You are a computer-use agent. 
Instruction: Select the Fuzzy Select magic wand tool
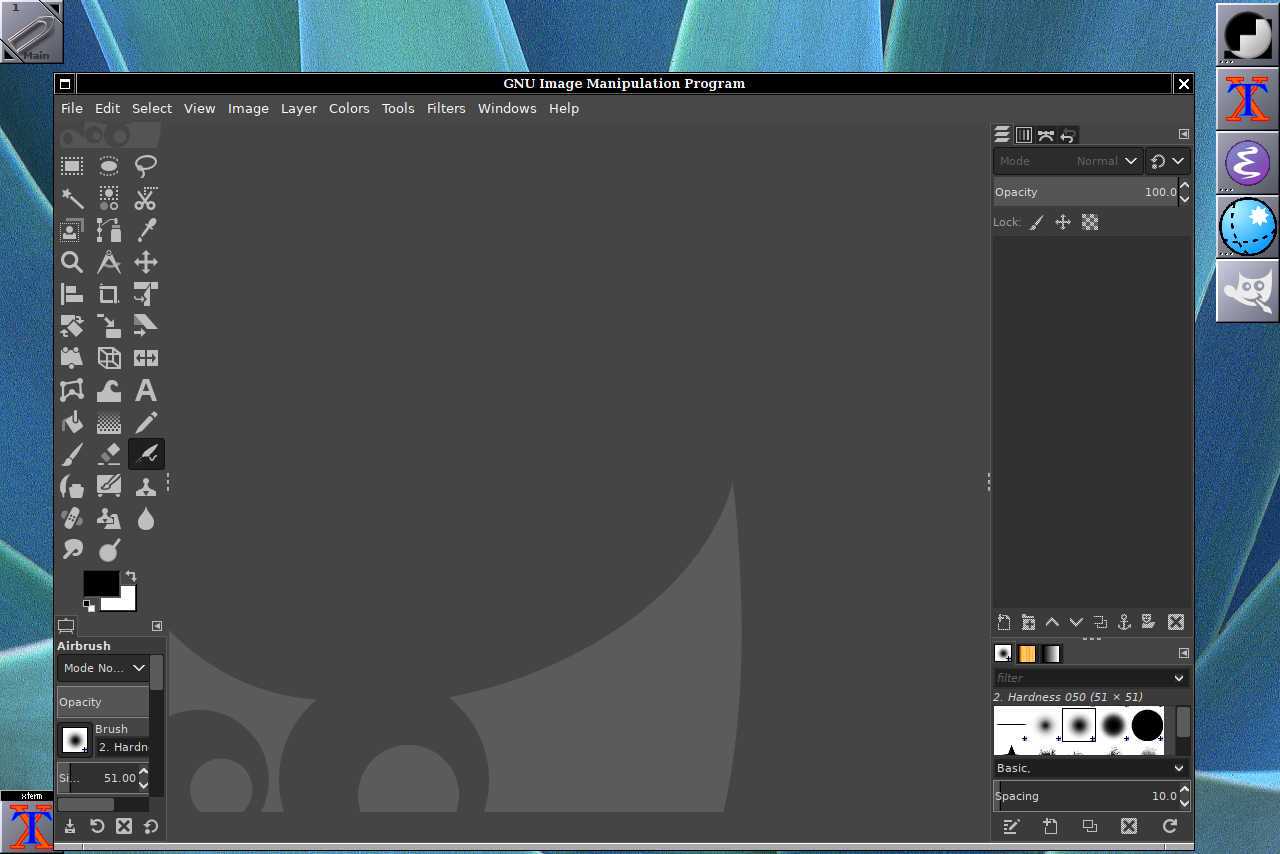pyautogui.click(x=72, y=198)
